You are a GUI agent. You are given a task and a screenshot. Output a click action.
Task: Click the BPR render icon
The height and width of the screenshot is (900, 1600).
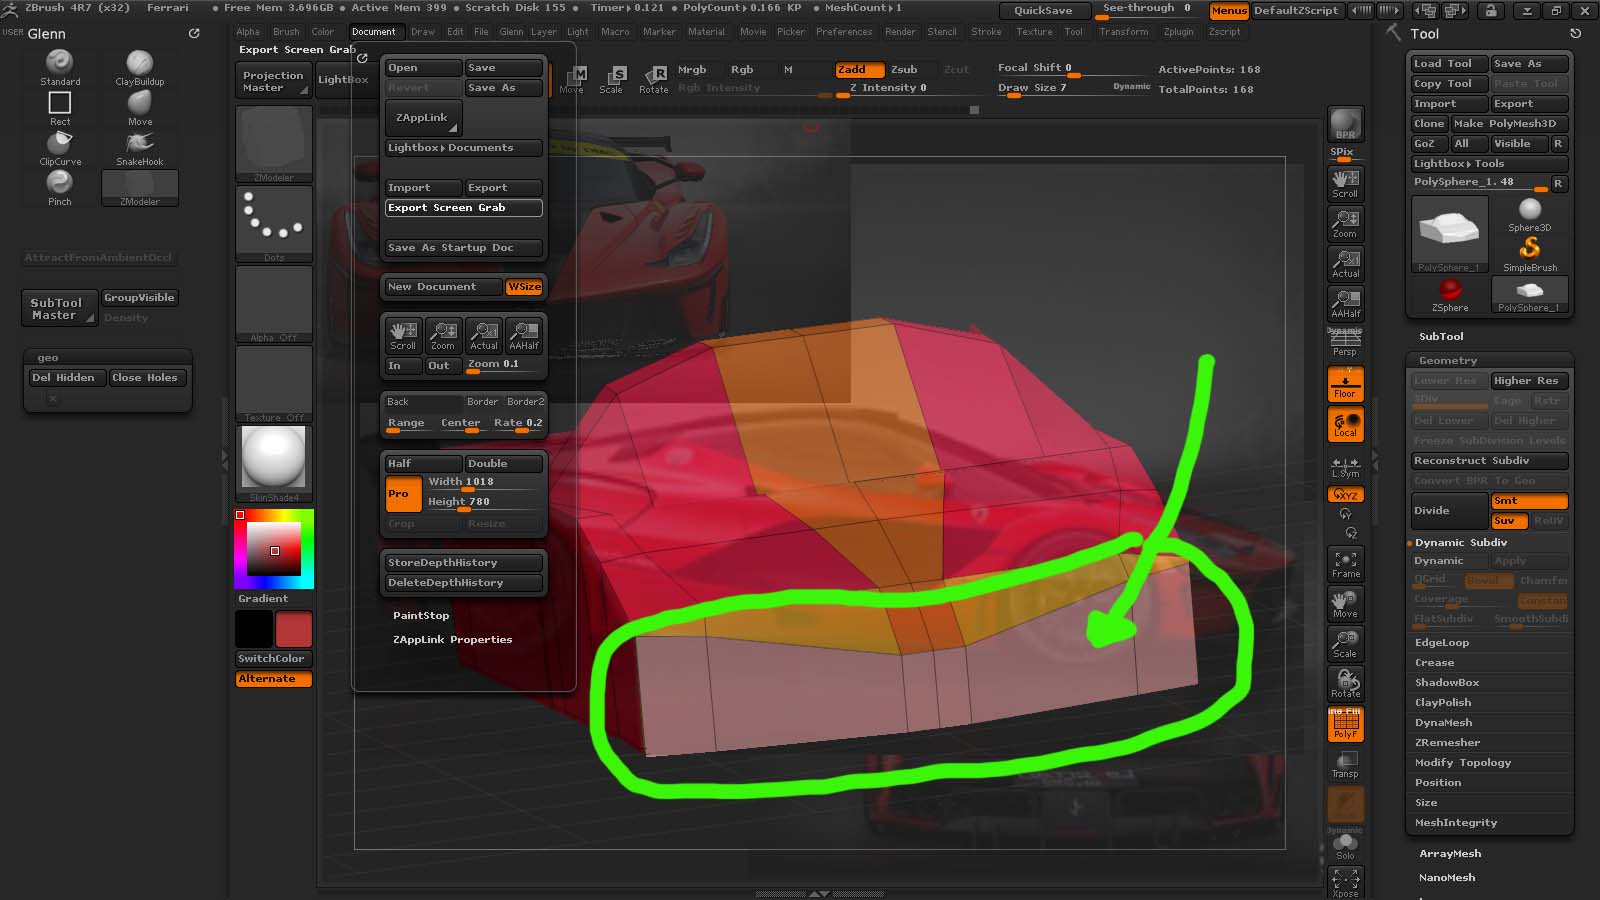1345,124
